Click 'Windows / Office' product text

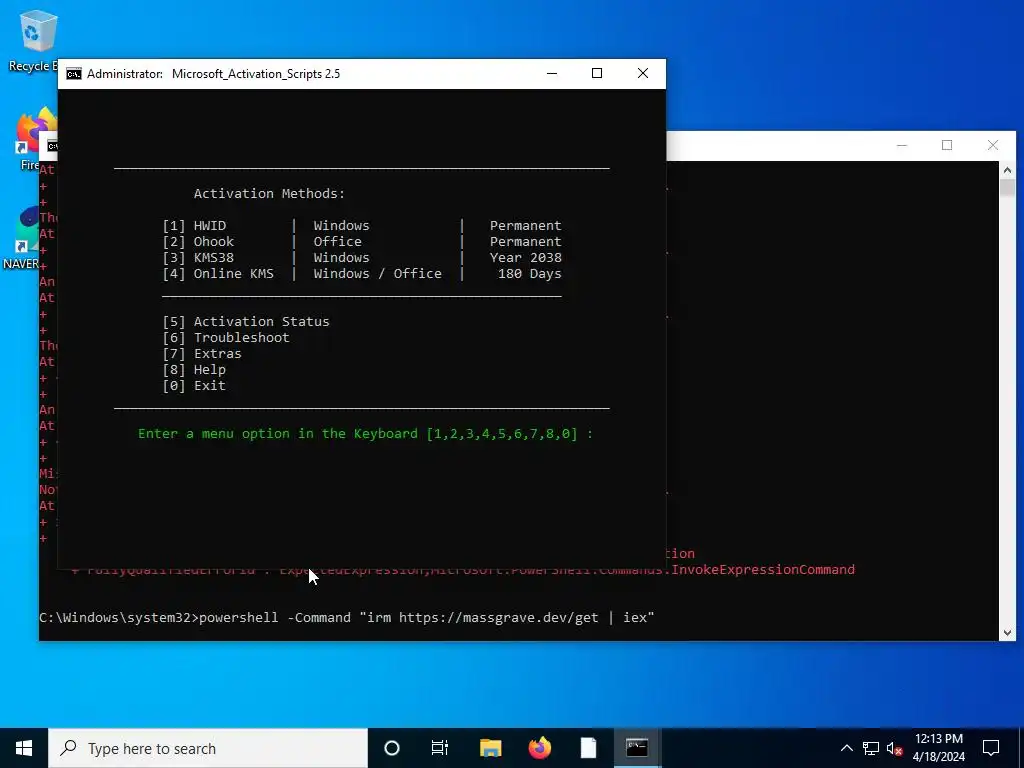pos(377,274)
